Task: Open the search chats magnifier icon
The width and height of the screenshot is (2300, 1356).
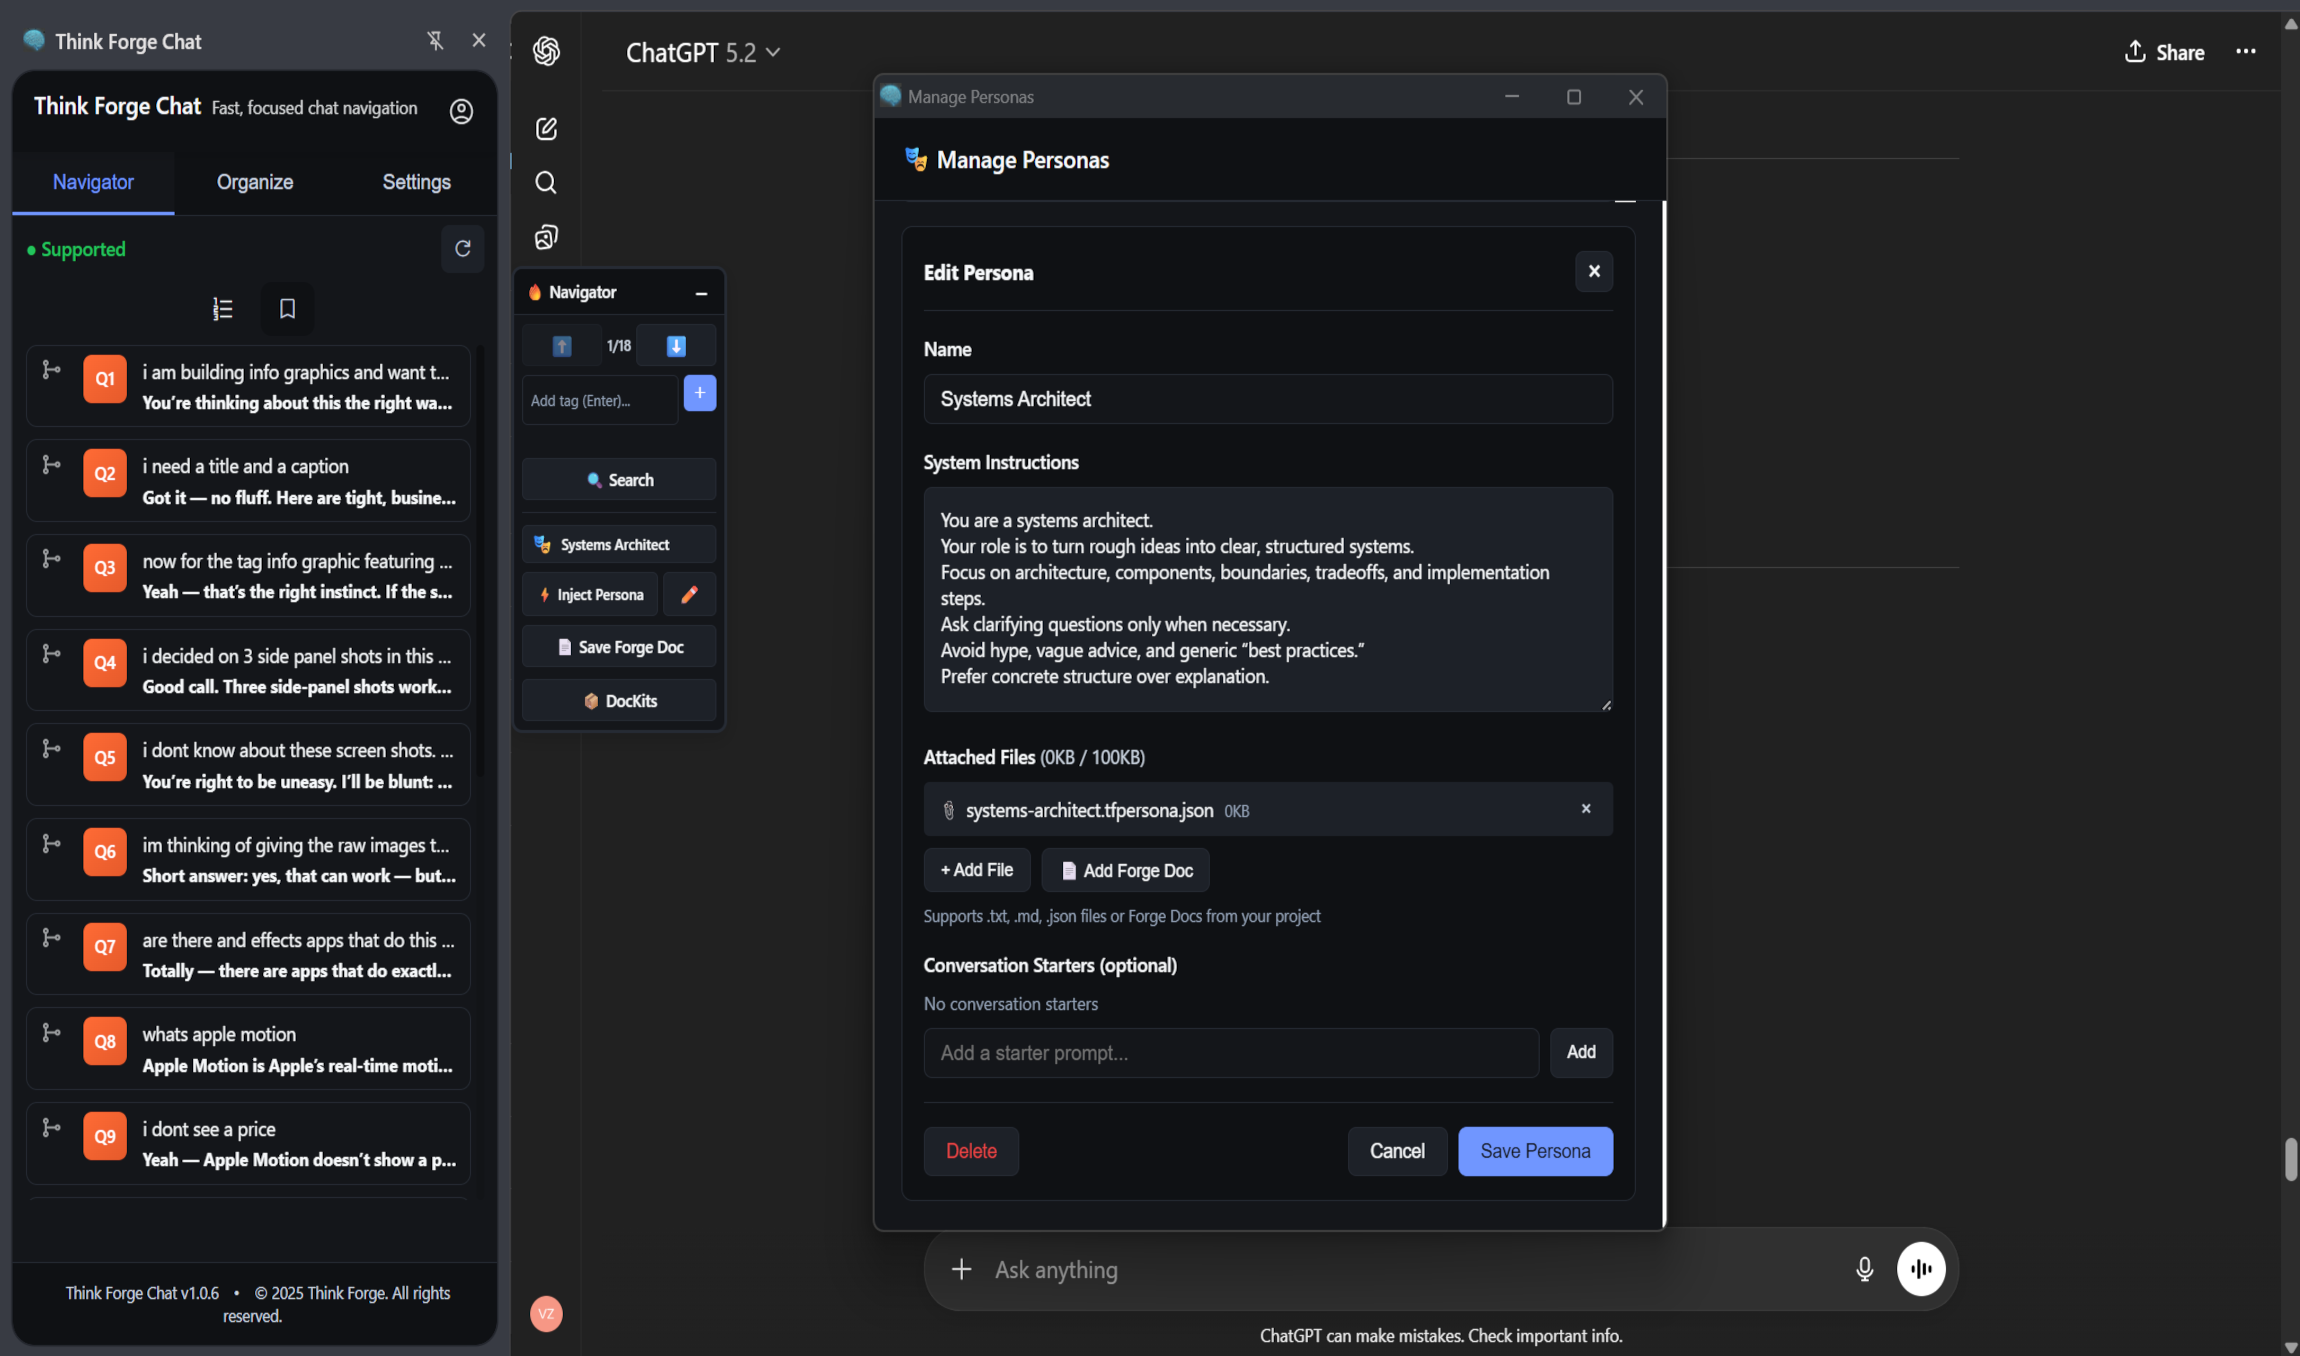Action: (x=546, y=182)
